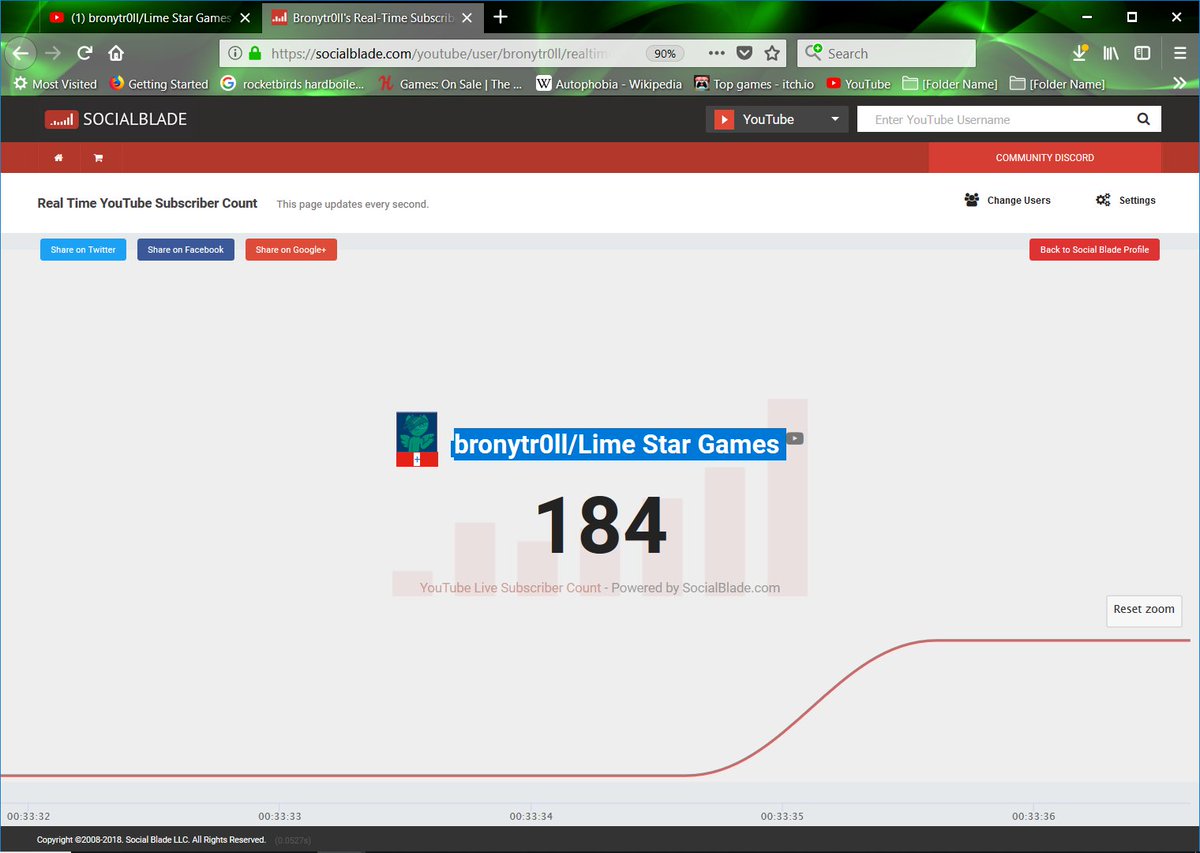Screen dimensions: 1200x853
Task: Open the Library icon in toolbar
Action: [x=1111, y=53]
